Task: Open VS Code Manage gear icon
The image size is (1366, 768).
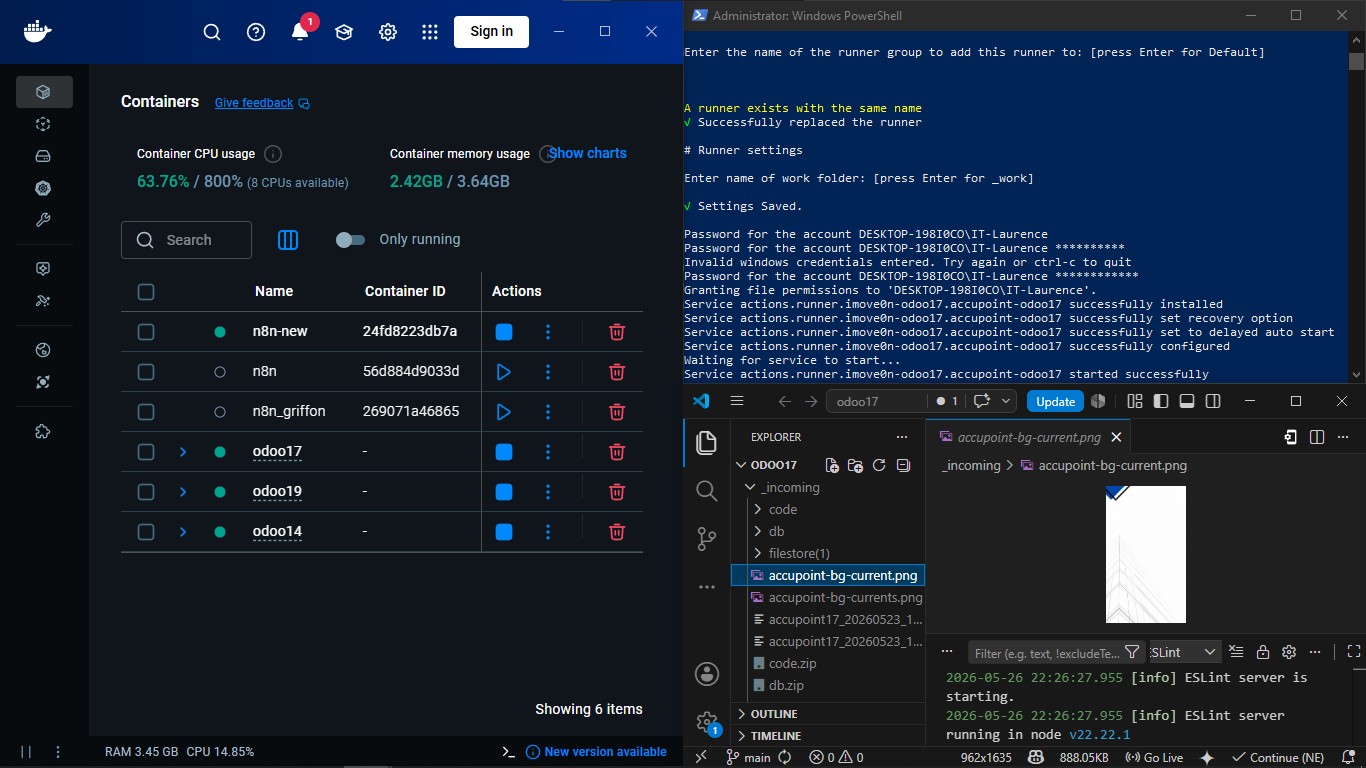Action: tap(707, 721)
